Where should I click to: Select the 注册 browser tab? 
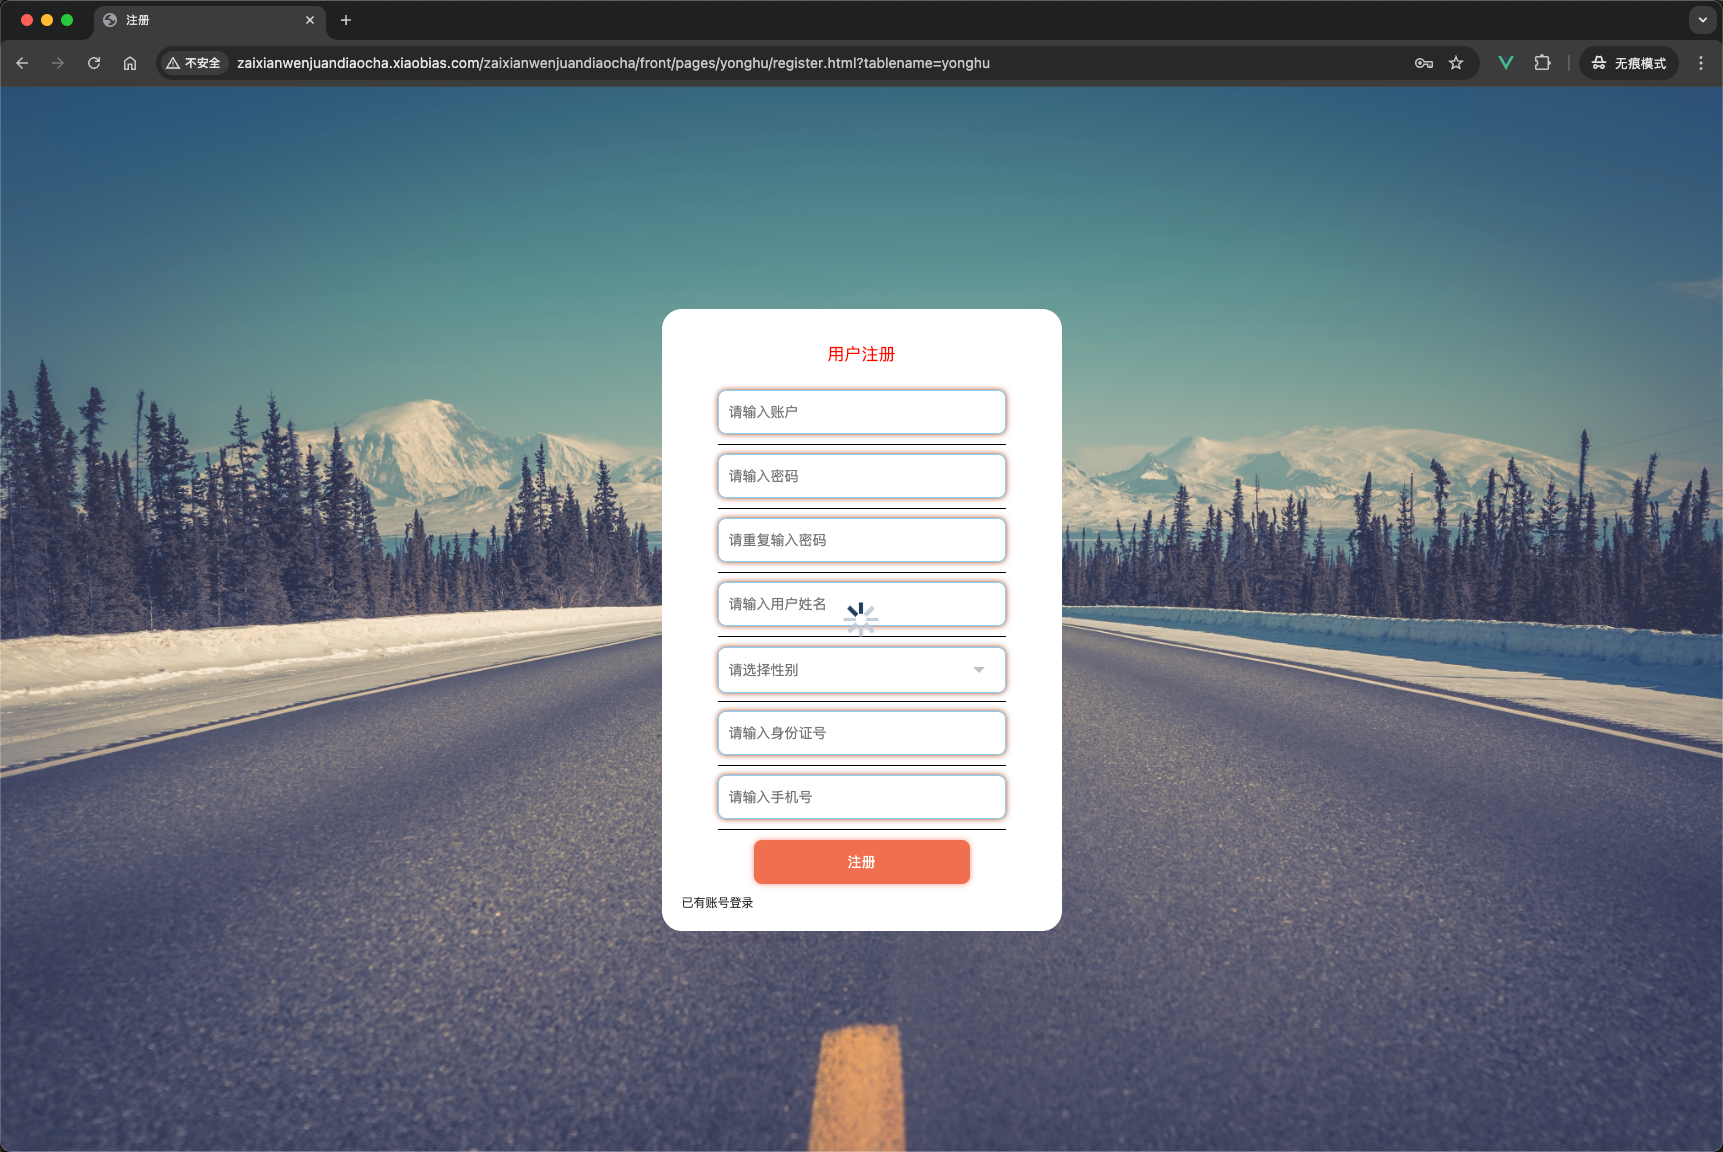pyautogui.click(x=210, y=20)
